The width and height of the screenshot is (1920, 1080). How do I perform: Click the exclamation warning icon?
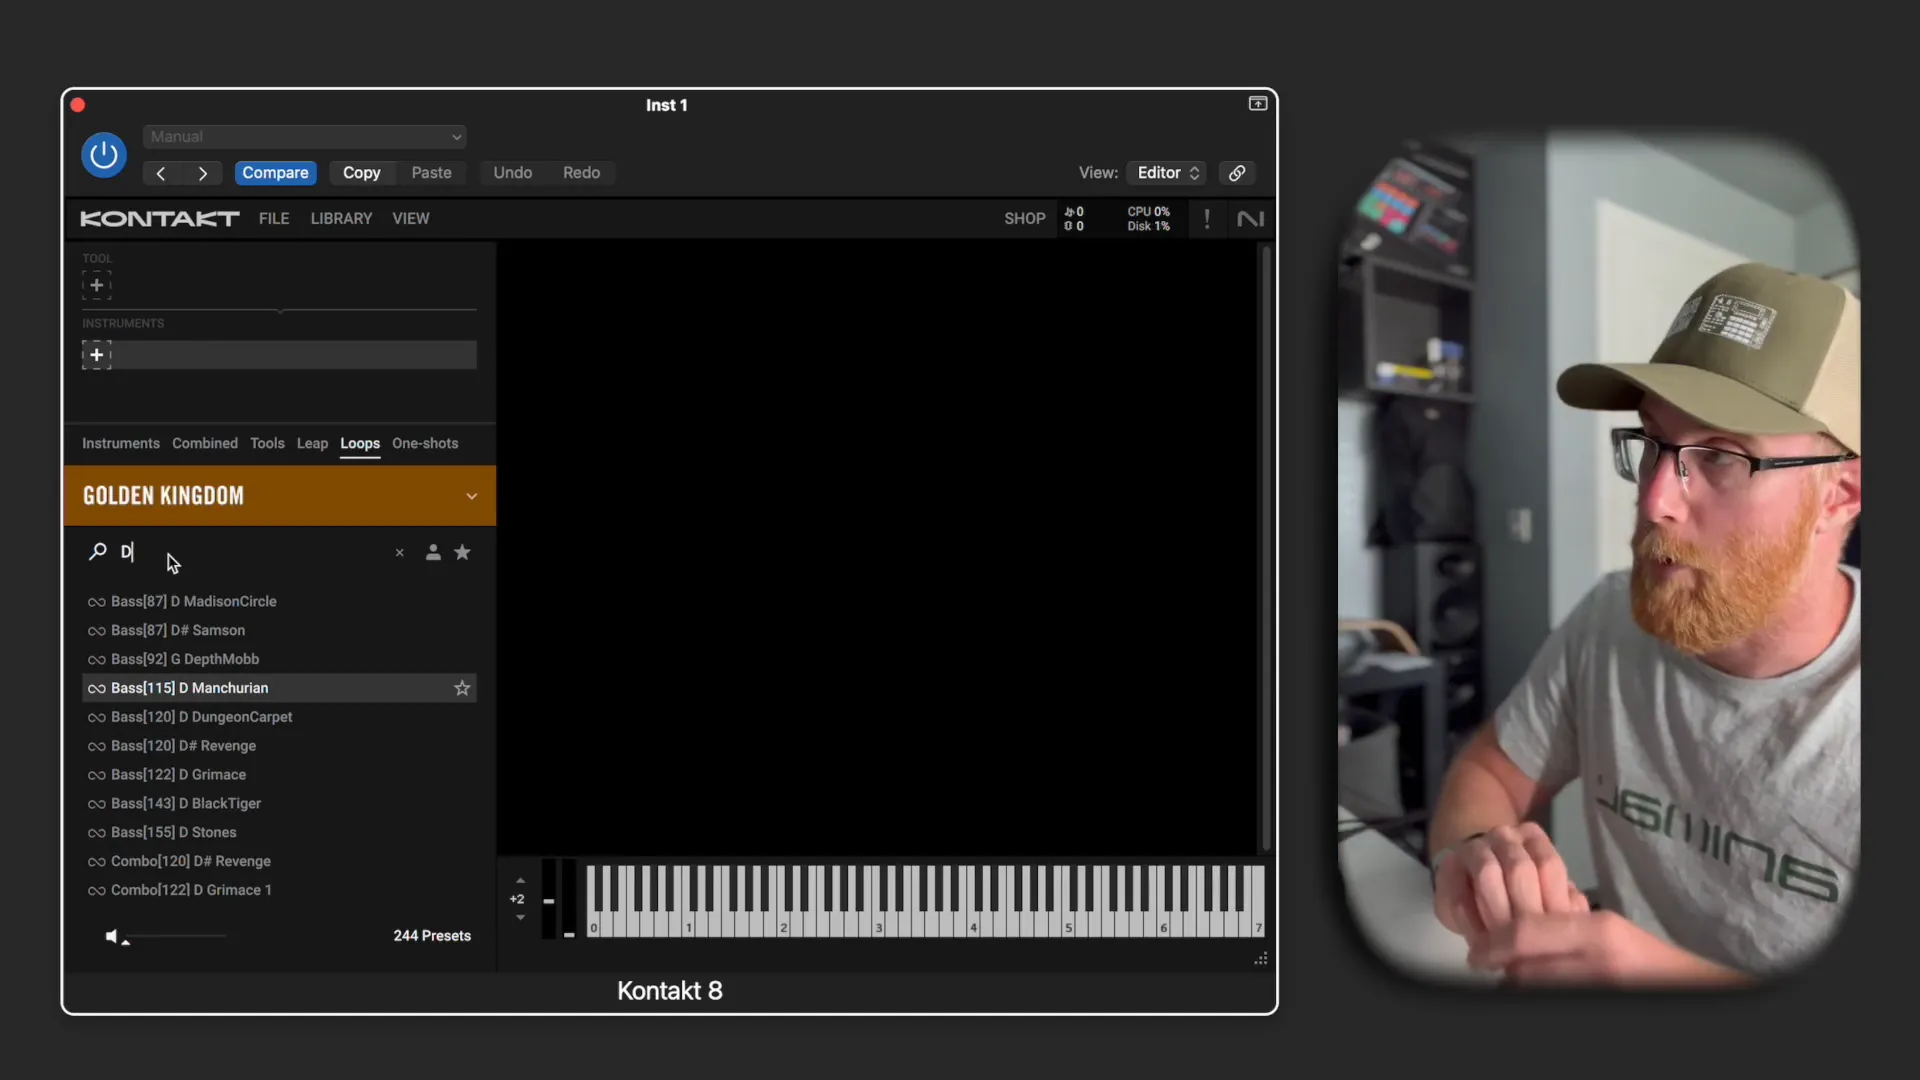coord(1207,219)
